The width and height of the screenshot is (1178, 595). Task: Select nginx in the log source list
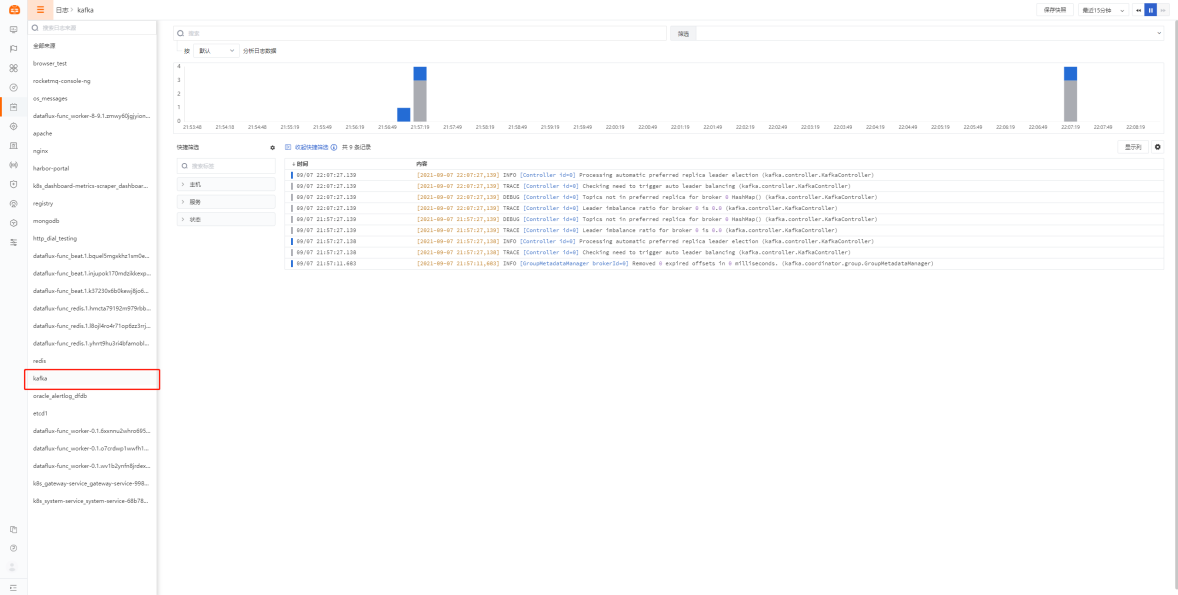pyautogui.click(x=41, y=151)
